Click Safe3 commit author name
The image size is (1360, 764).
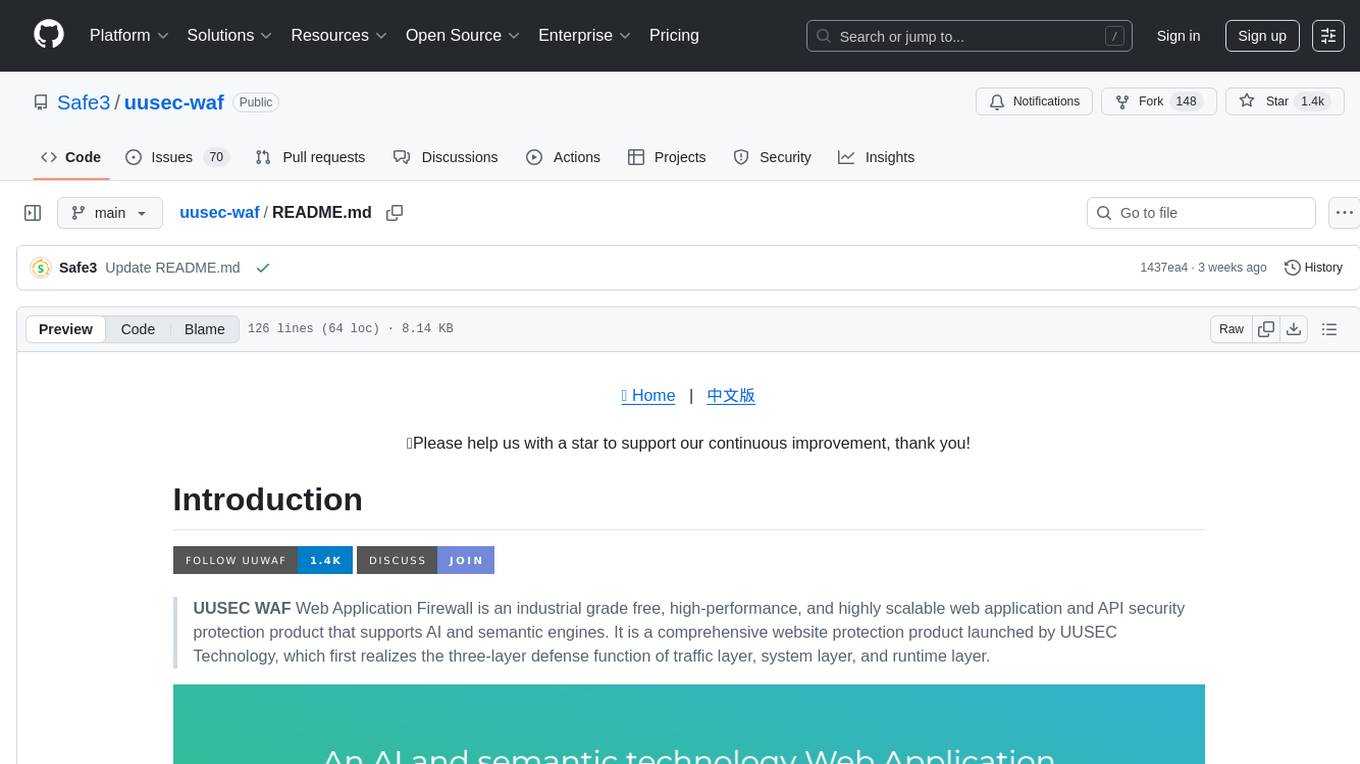pos(78,268)
